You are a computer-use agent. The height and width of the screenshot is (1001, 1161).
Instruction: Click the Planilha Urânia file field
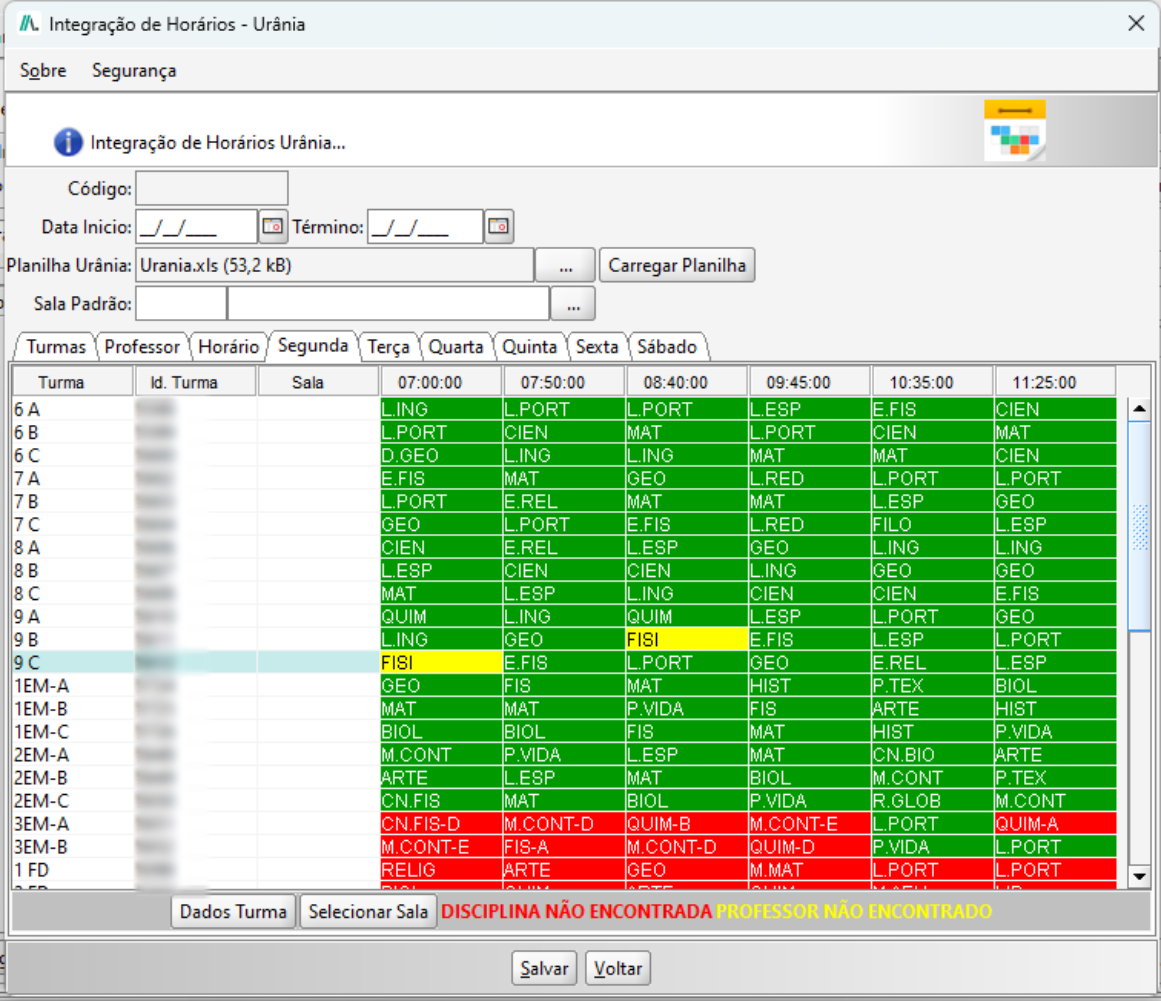[335, 265]
